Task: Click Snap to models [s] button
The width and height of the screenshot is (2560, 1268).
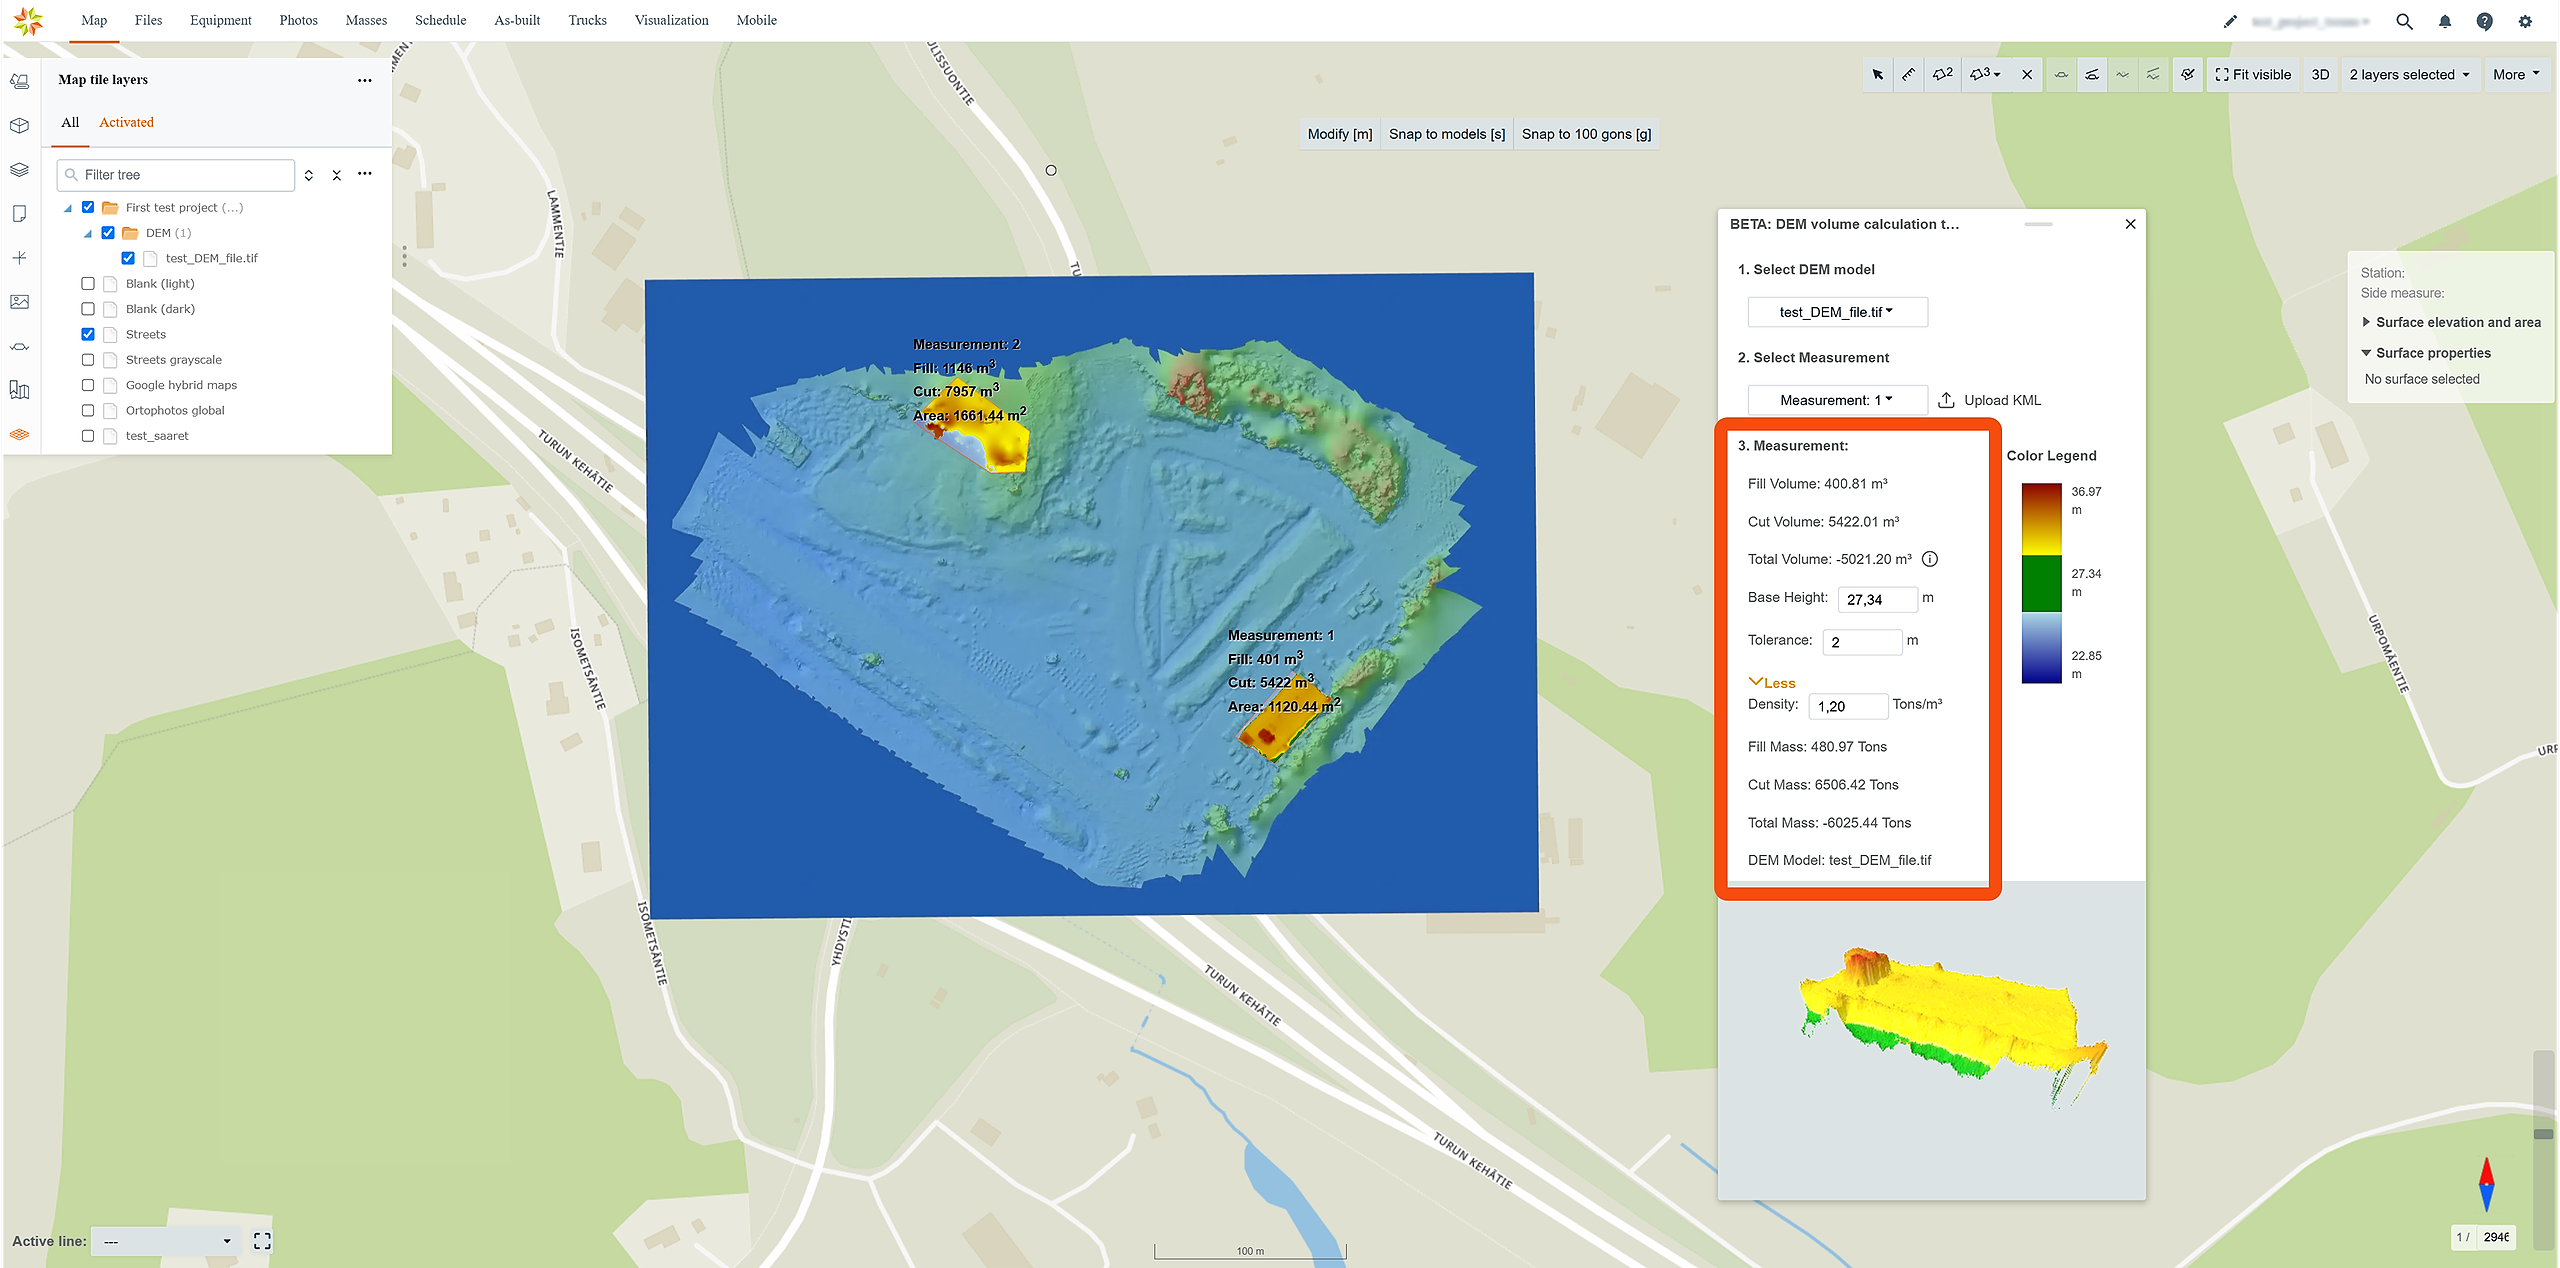Action: (x=1446, y=134)
